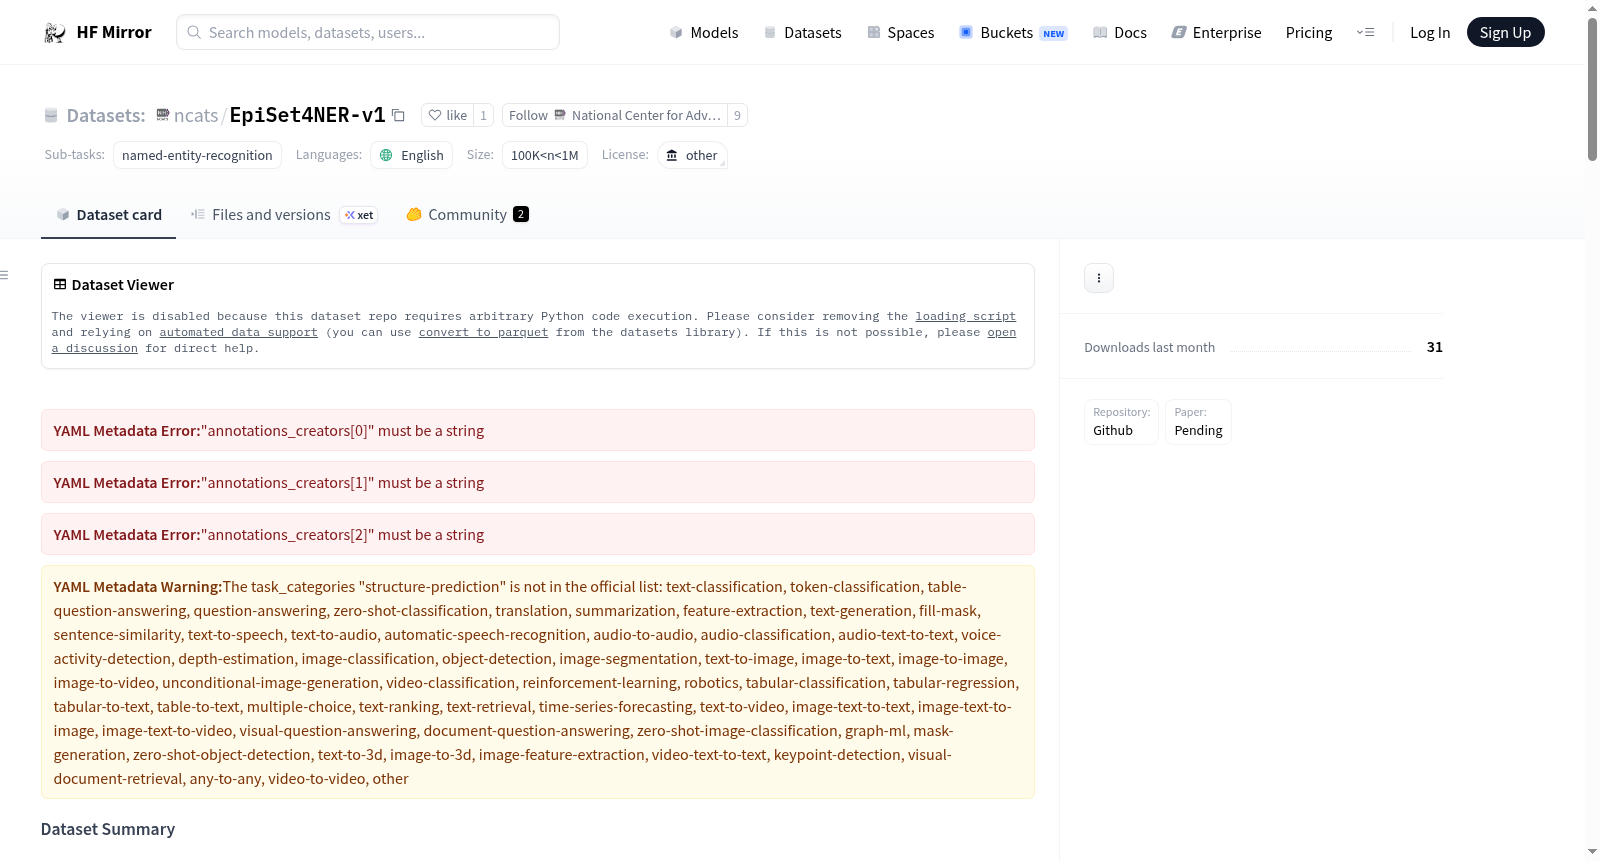The height and width of the screenshot is (861, 1600).
Task: Open the 'other' license tag
Action: coord(692,155)
